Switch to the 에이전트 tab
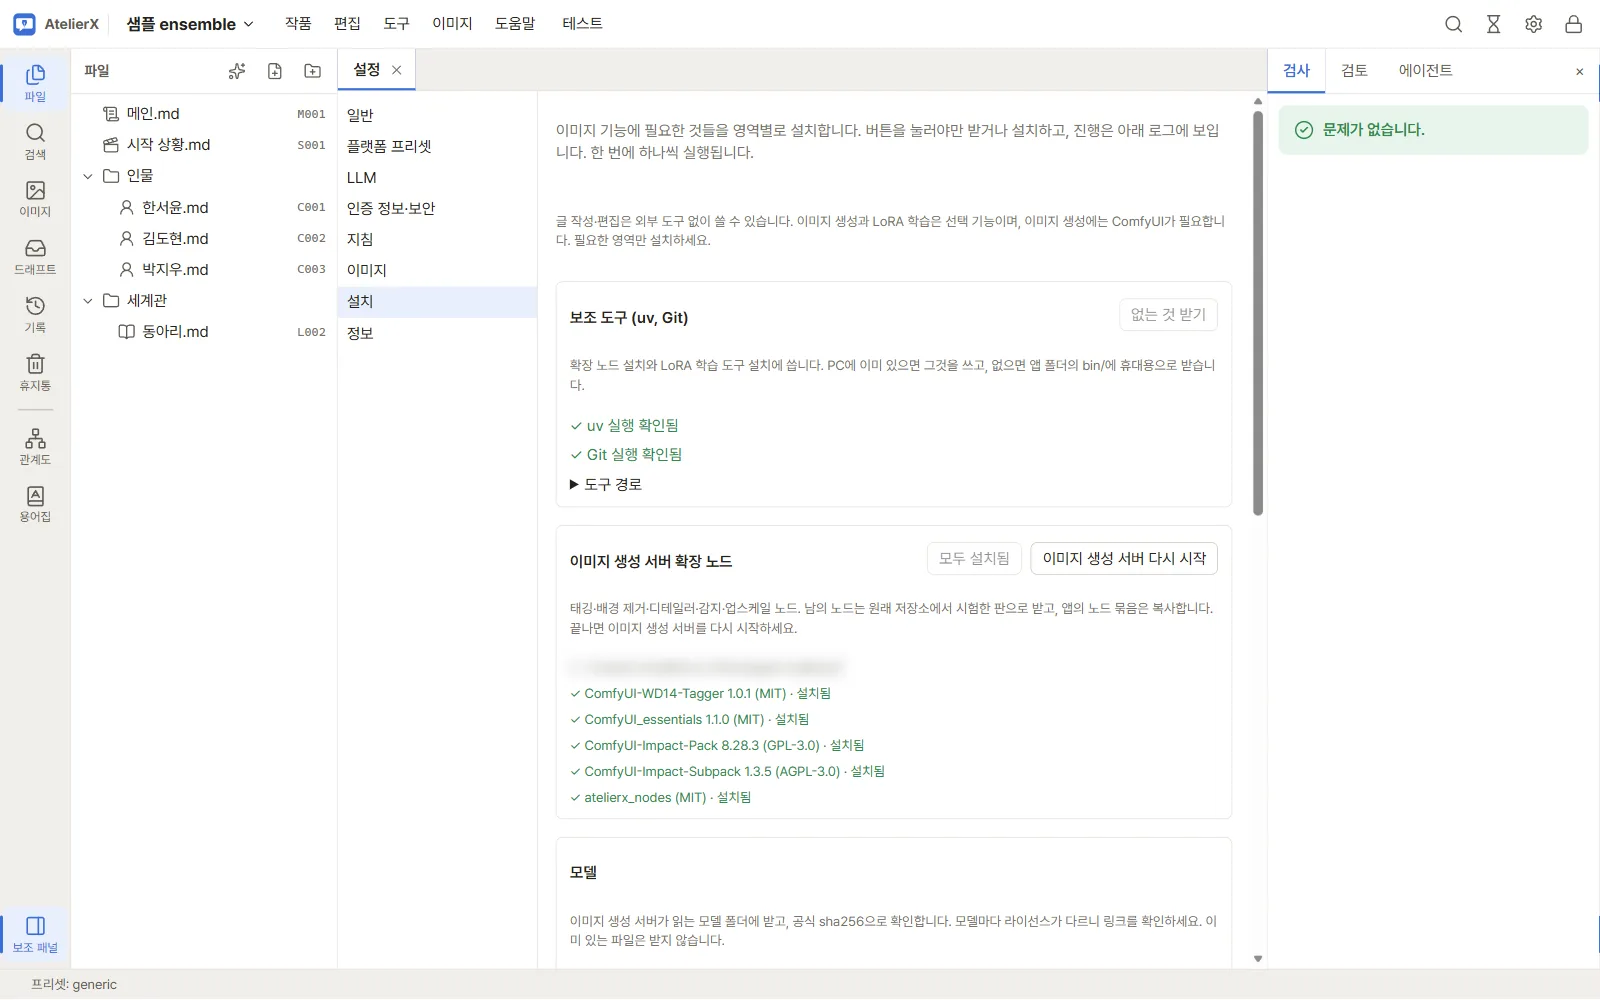Screen dimensions: 1600x1000 pos(1425,70)
